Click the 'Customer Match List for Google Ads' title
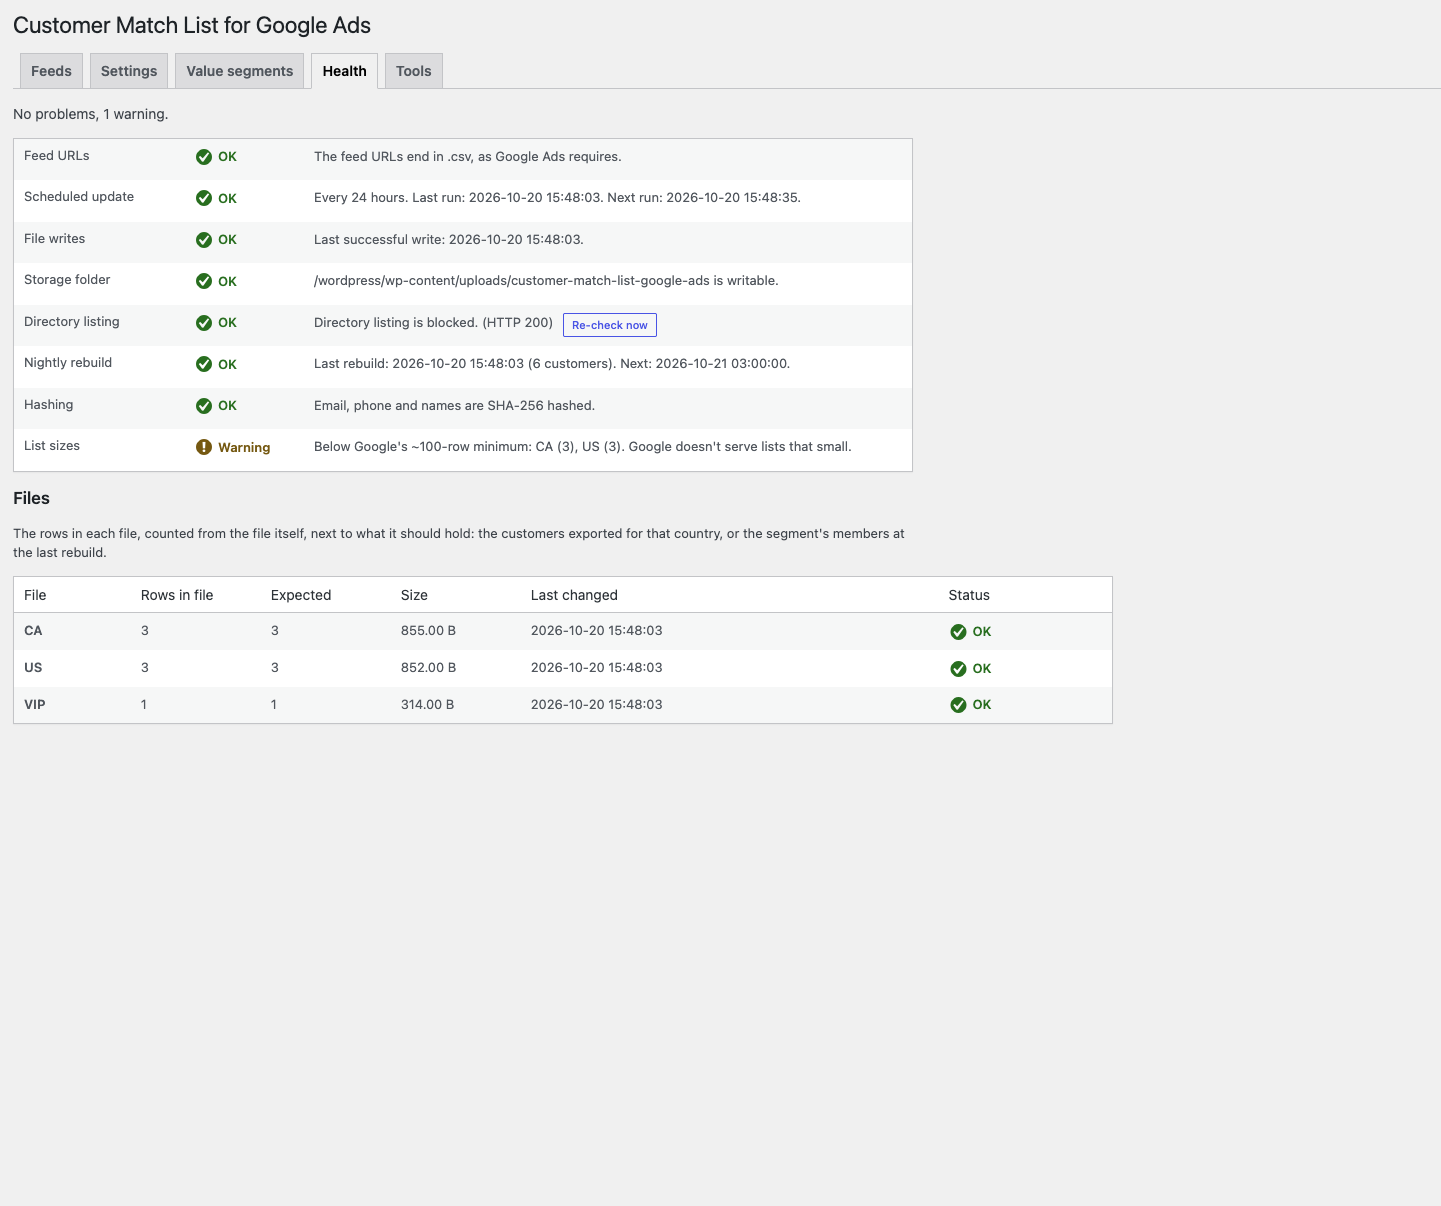This screenshot has width=1441, height=1206. pos(192,25)
